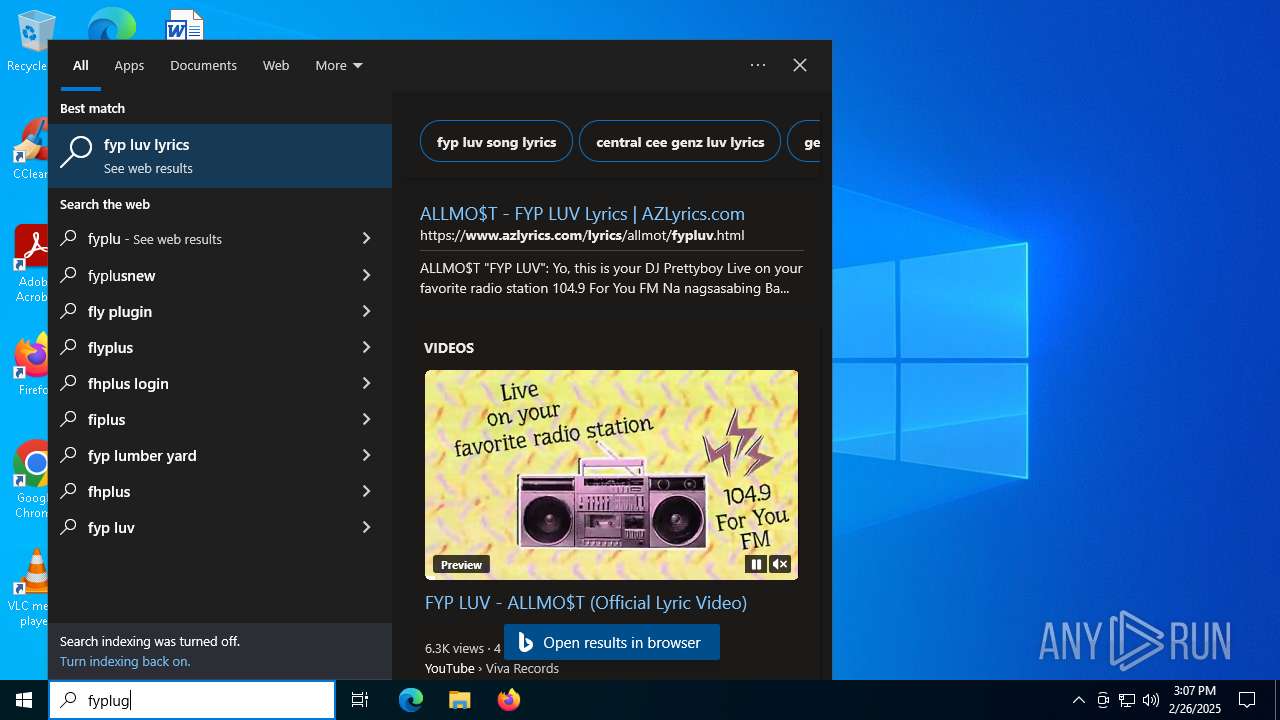Expand the fhplus login suggestion arrow
Viewport: 1280px width, 720px height.
[366, 383]
